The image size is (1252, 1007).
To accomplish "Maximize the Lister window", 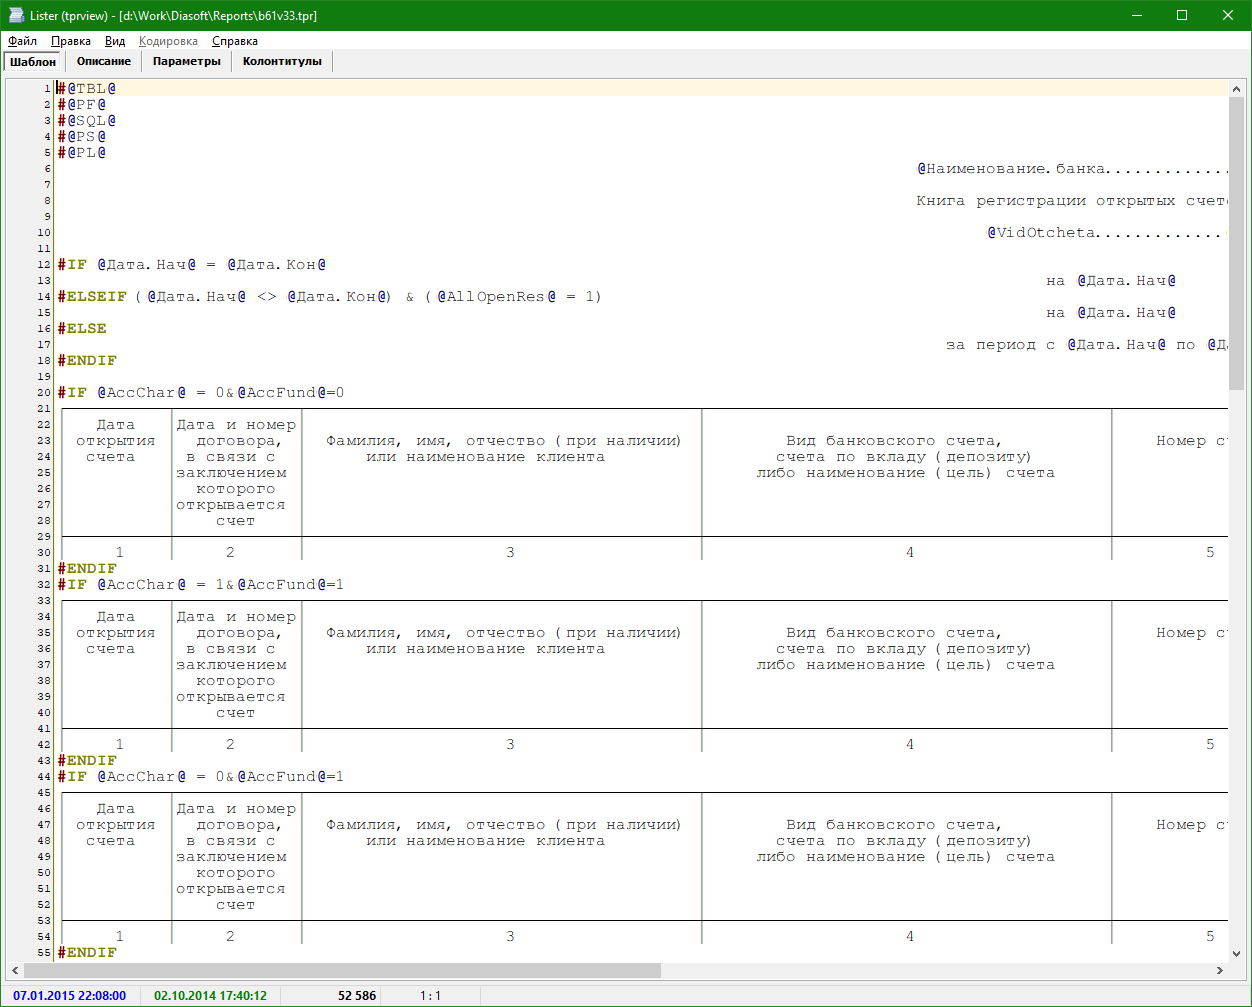I will [x=1182, y=16].
